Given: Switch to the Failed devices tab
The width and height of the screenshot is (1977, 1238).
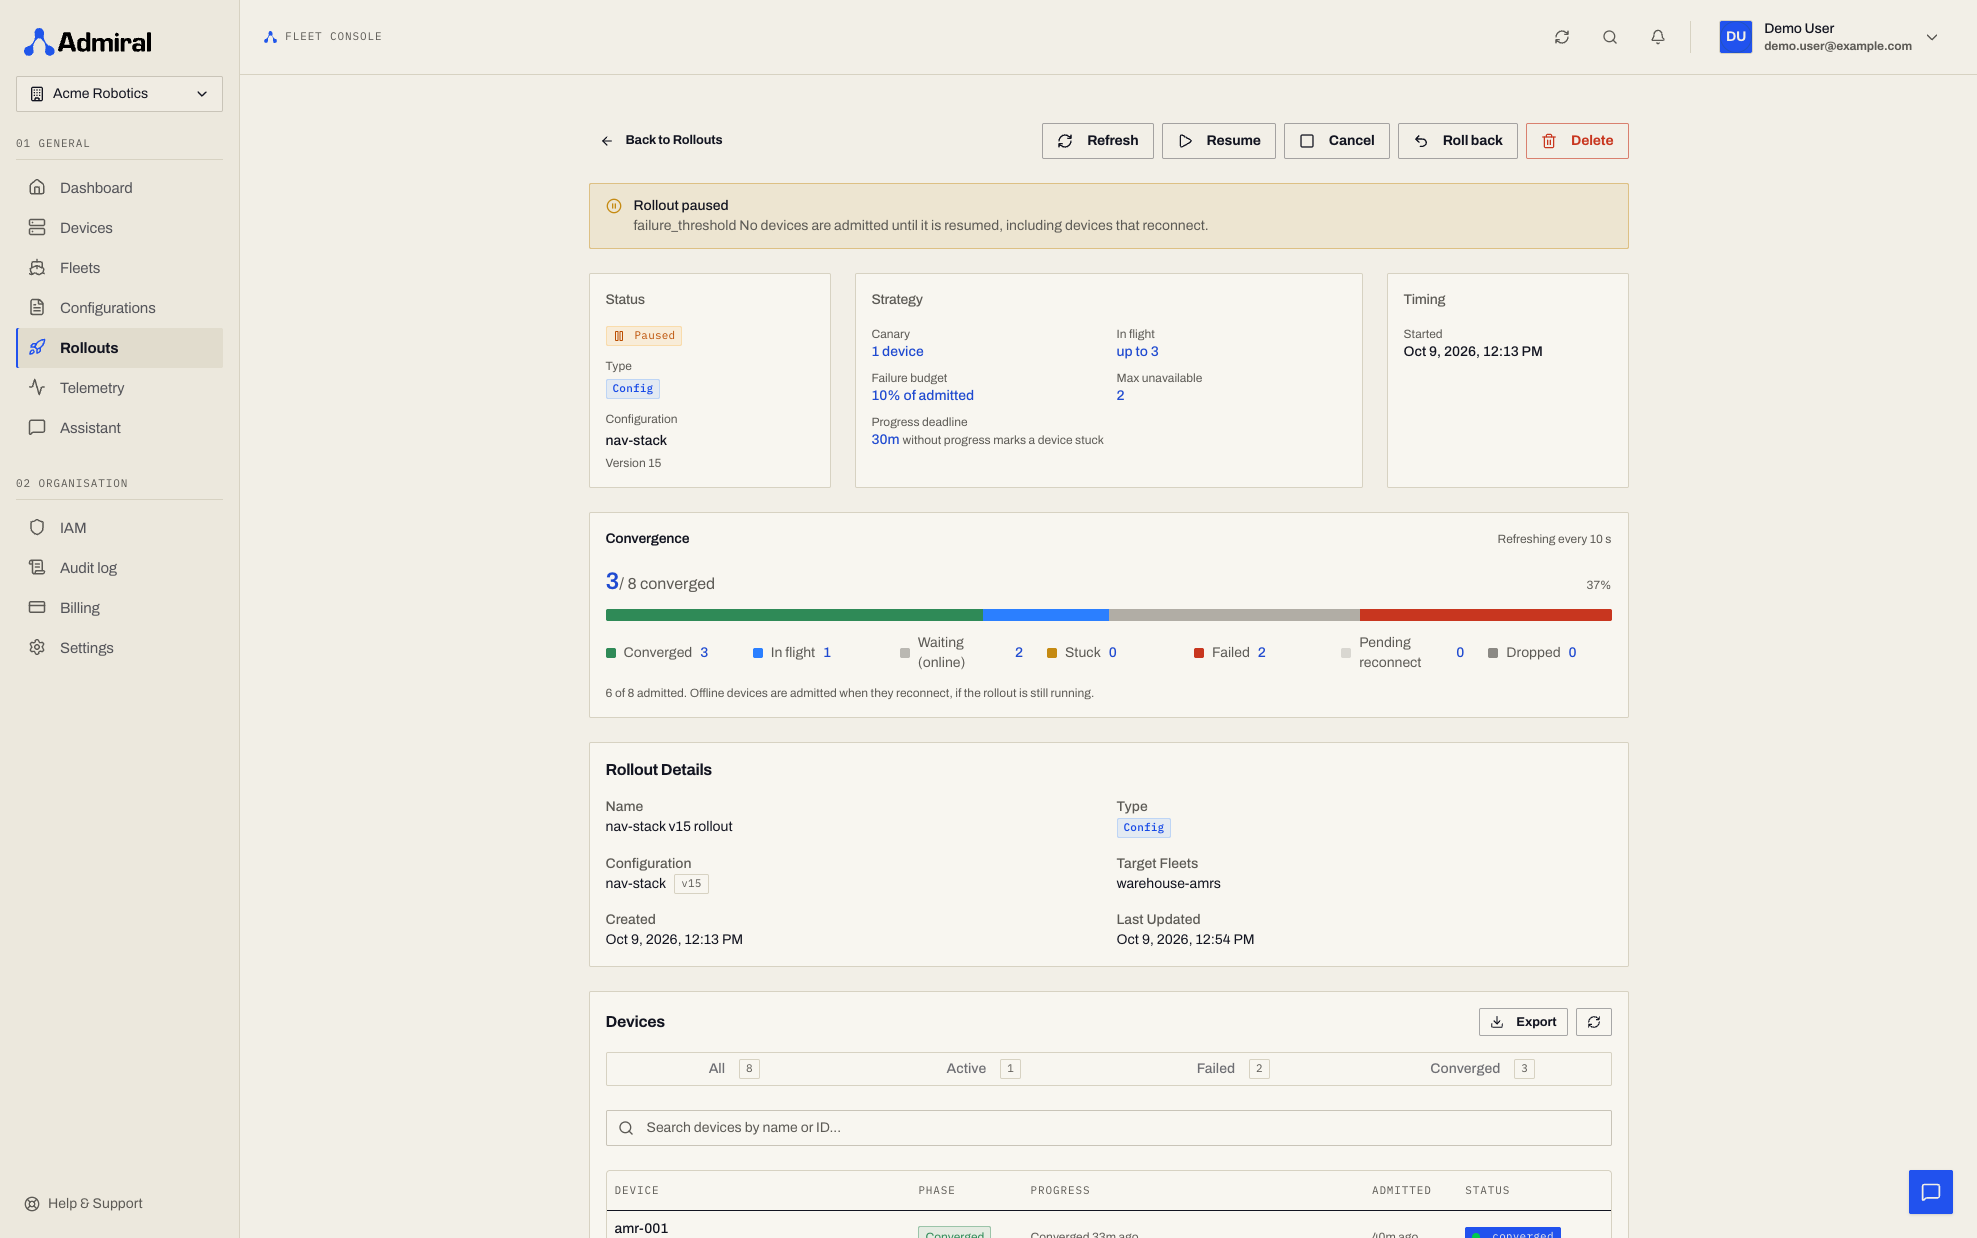Looking at the screenshot, I should point(1233,1069).
